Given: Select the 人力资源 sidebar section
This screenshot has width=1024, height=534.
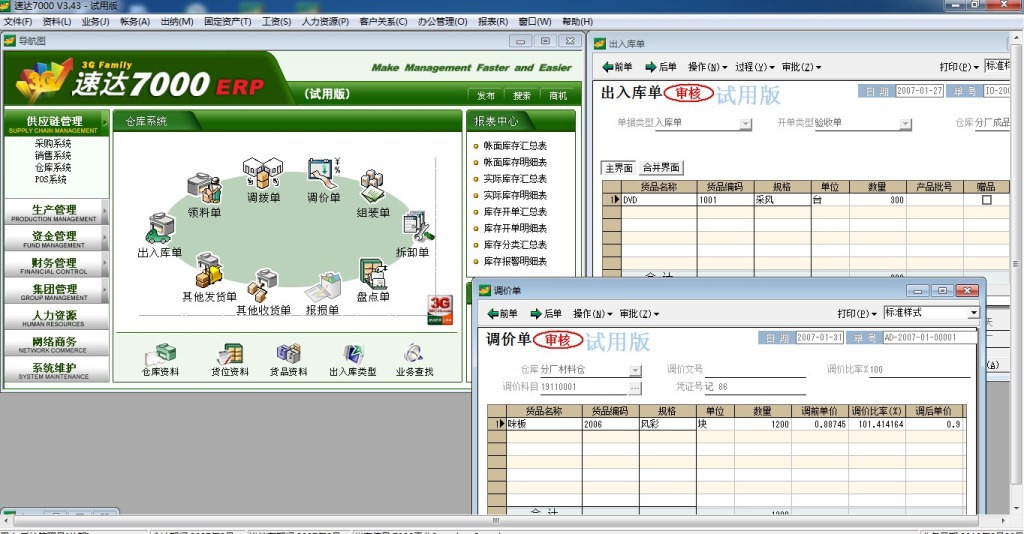Looking at the screenshot, I should 56,317.
